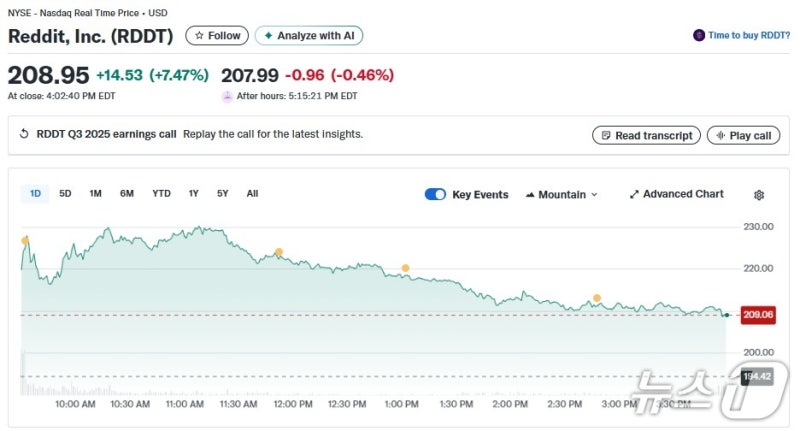Screen dimensions: 800x431
Task: Click key event dot near 1:00 PM
Action: (405, 268)
